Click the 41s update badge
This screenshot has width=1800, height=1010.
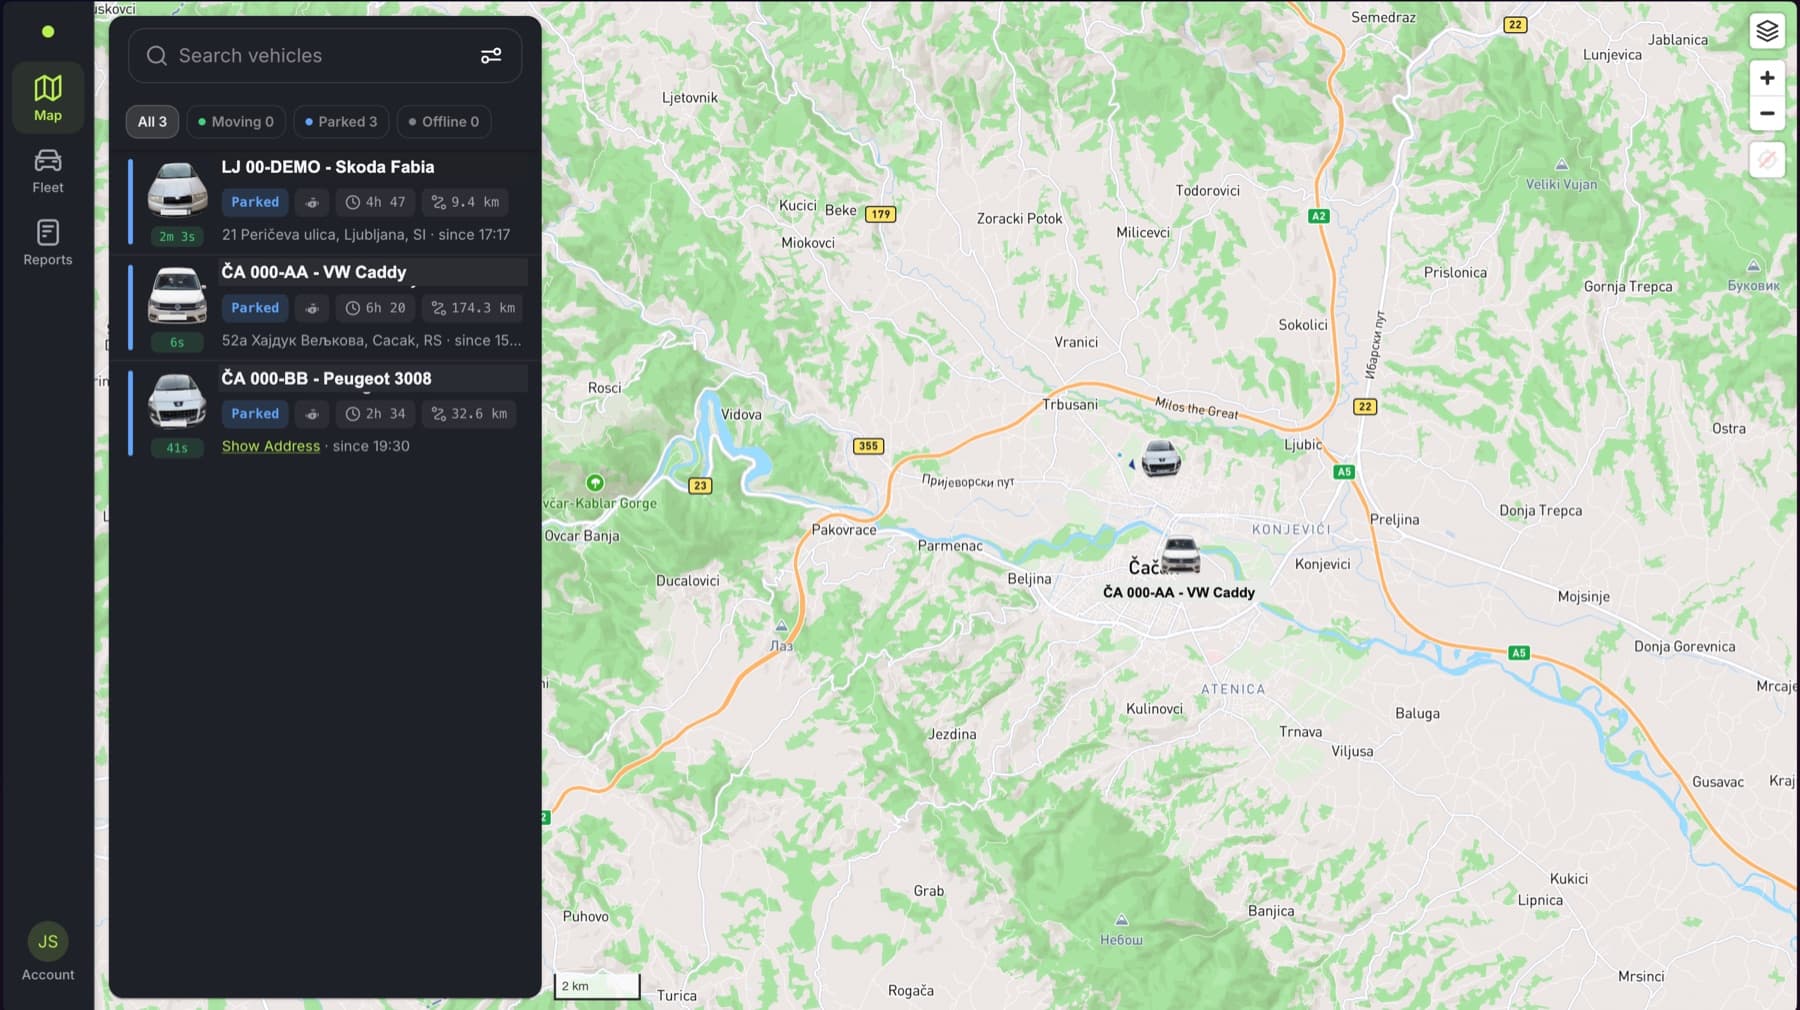tap(177, 448)
